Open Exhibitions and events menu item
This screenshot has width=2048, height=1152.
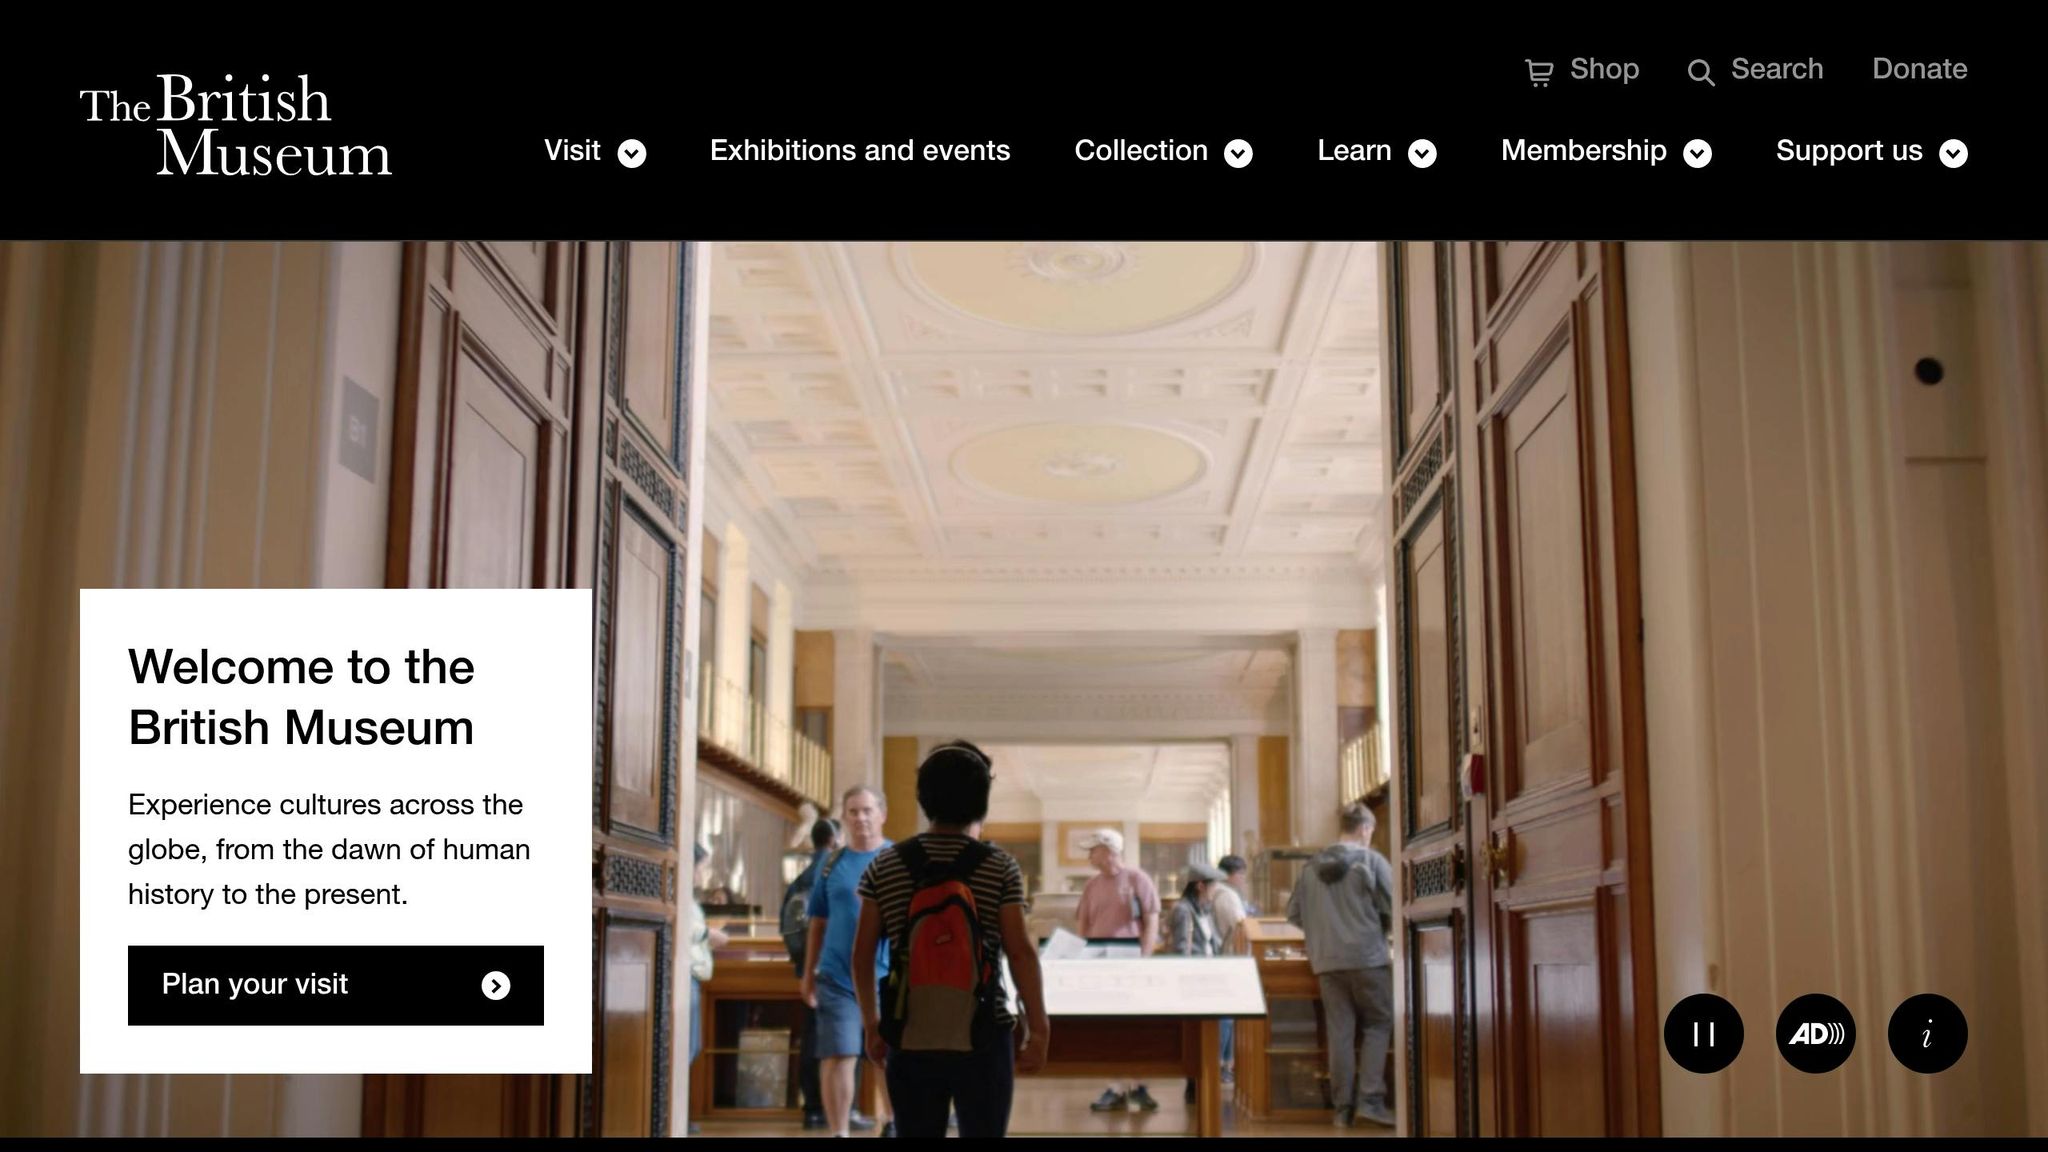(x=860, y=150)
